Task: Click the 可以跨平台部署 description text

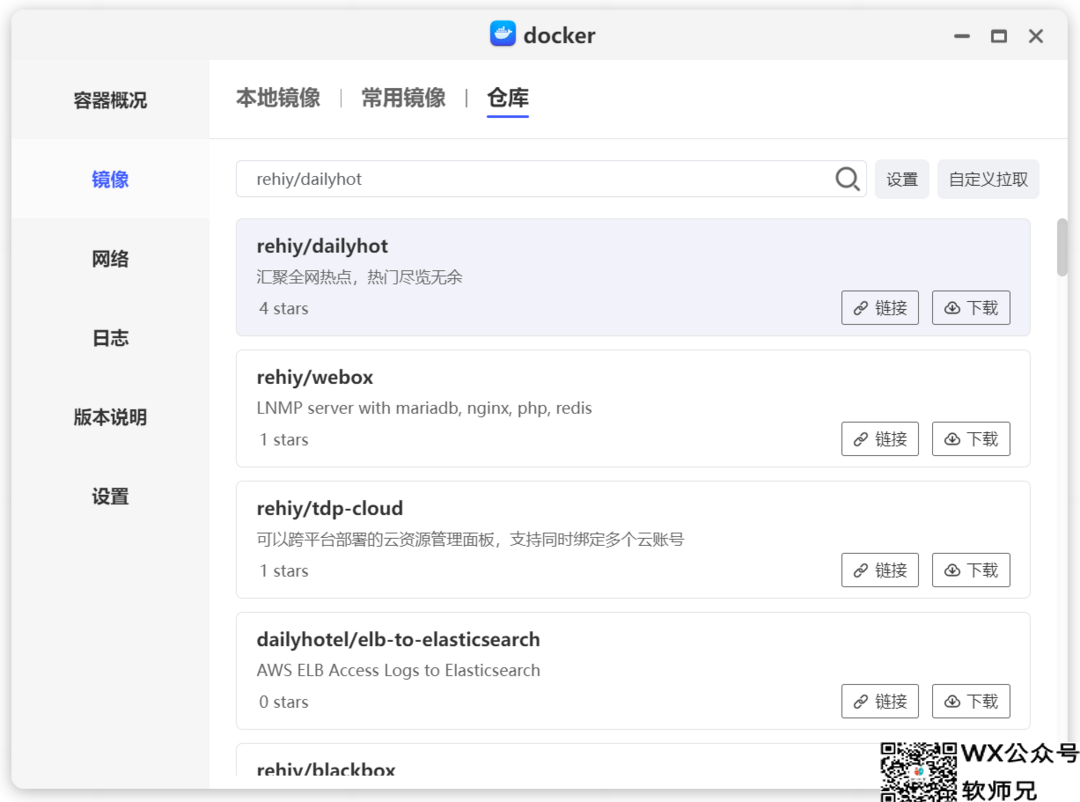Action: tap(470, 539)
